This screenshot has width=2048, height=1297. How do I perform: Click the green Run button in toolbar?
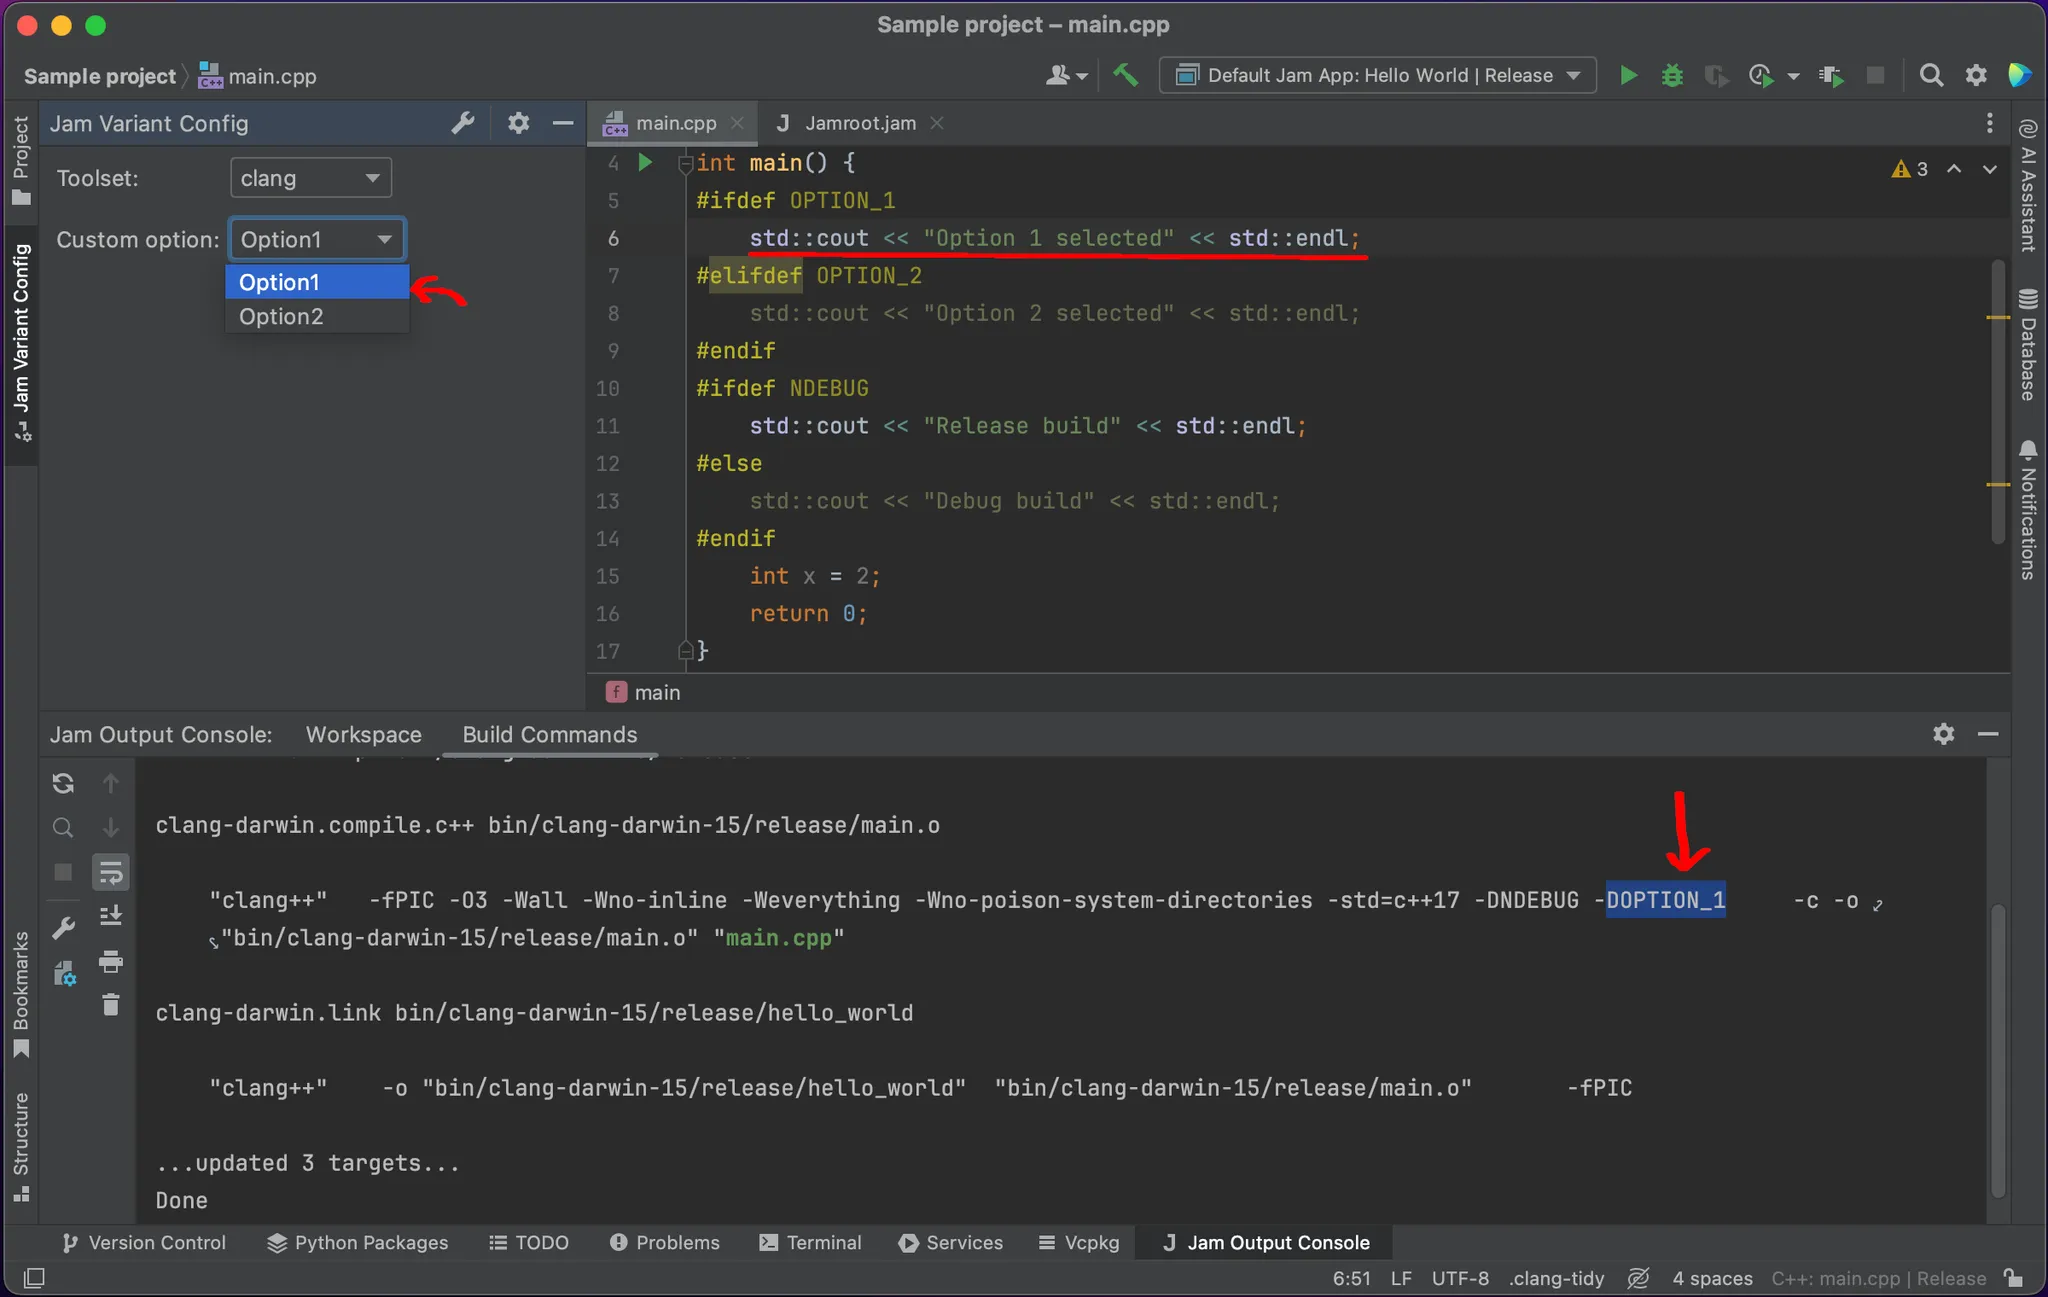coord(1628,75)
